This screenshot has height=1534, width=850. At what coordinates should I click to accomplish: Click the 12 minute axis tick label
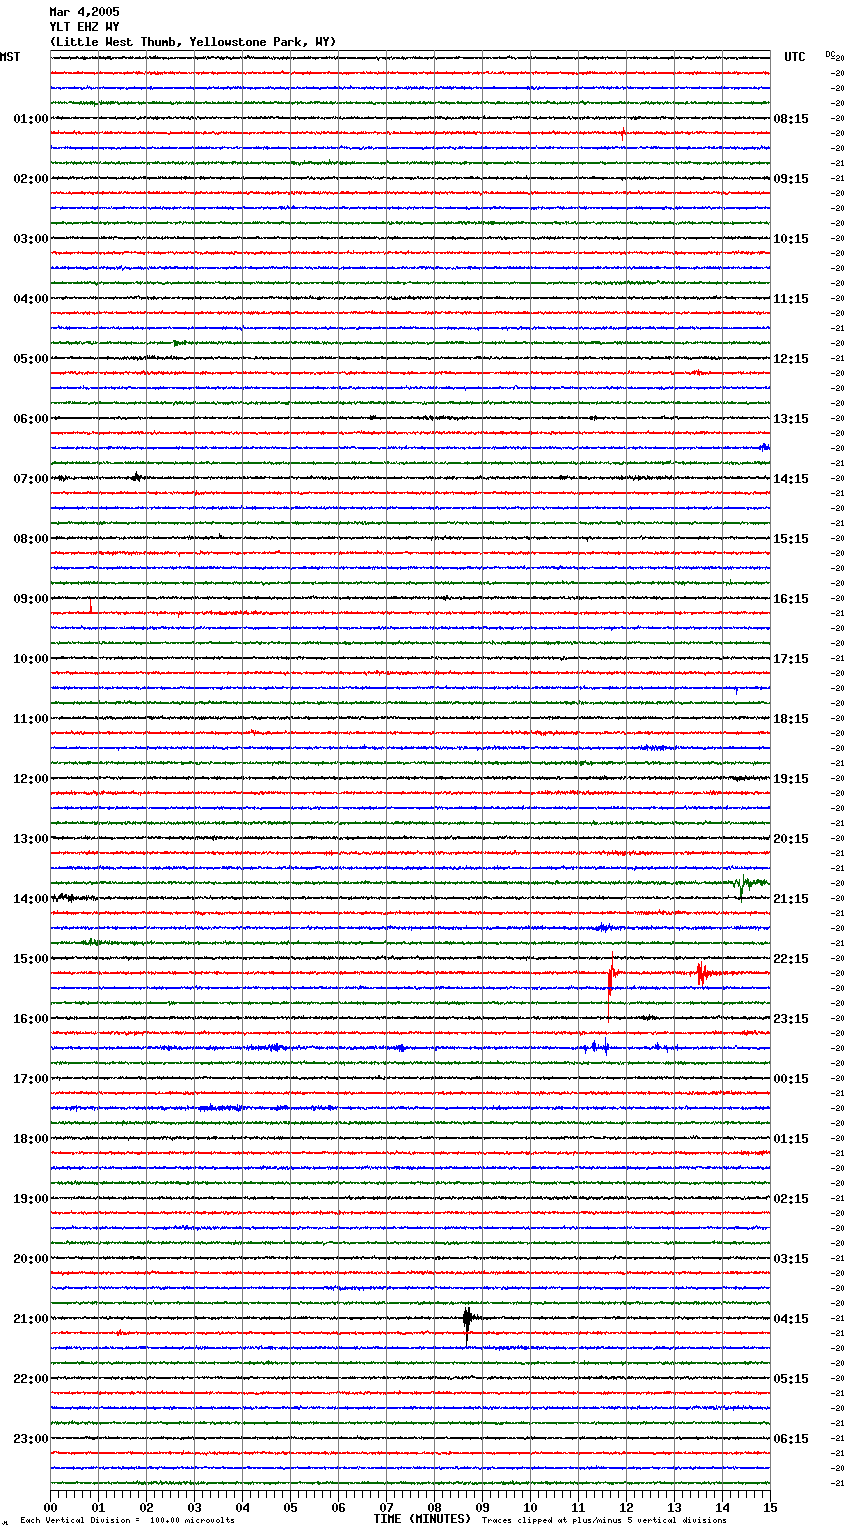[626, 1508]
